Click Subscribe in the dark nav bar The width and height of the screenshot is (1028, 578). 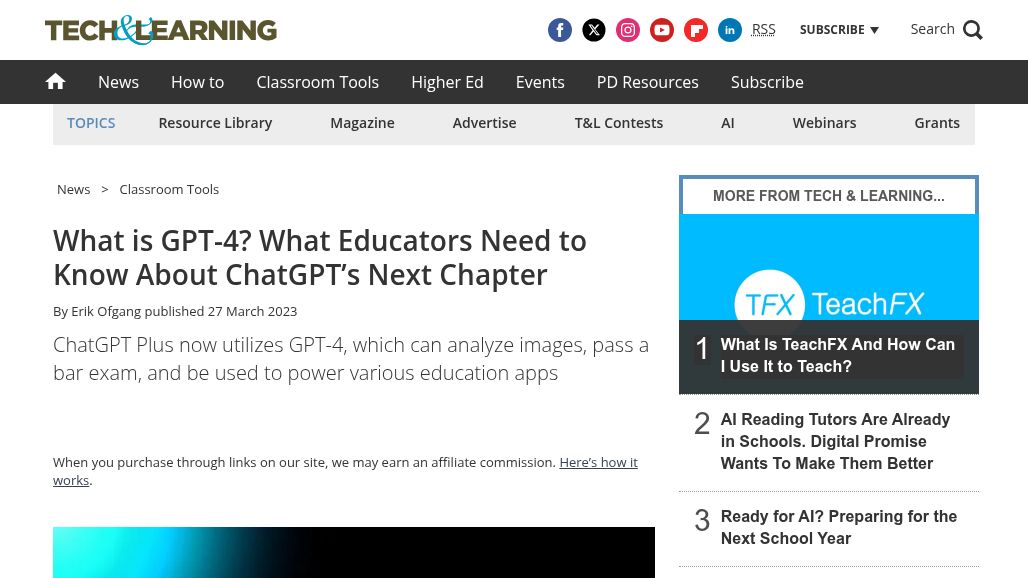[767, 82]
